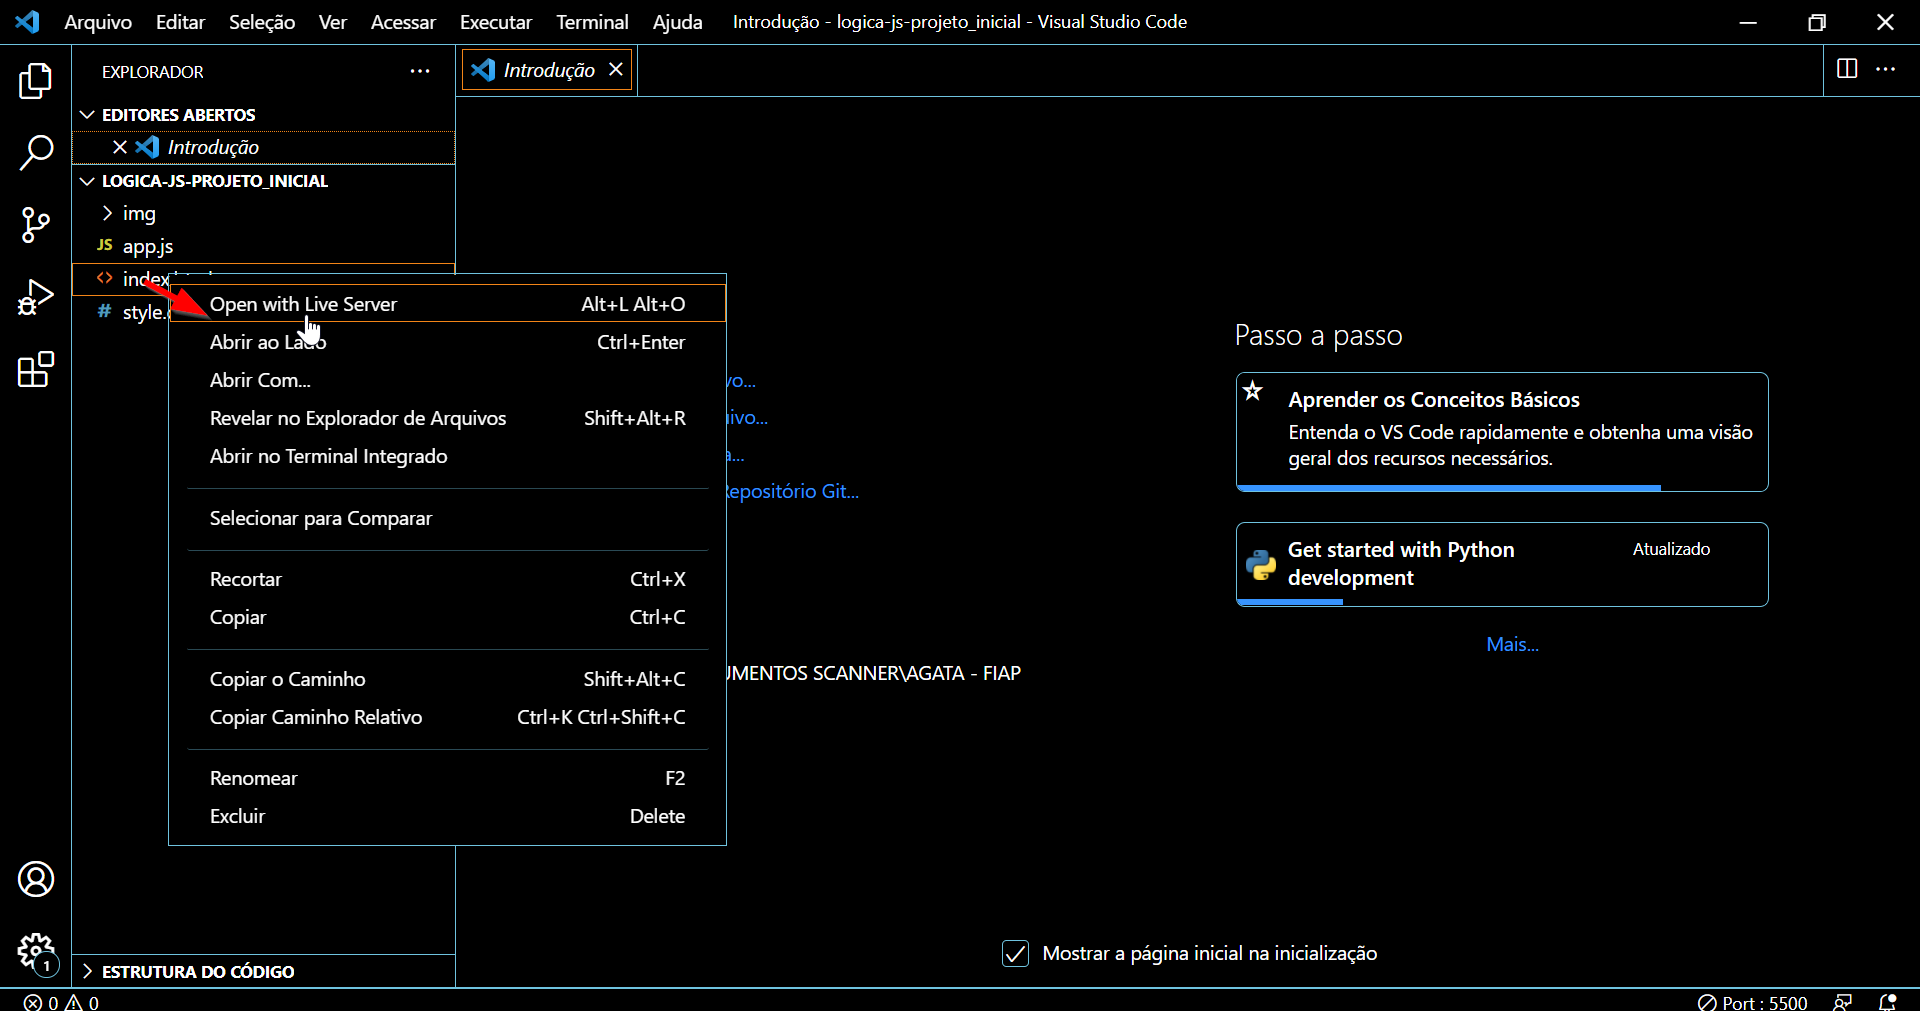The width and height of the screenshot is (1920, 1011).
Task: Open the Manage gear icon
Action: (x=36, y=952)
